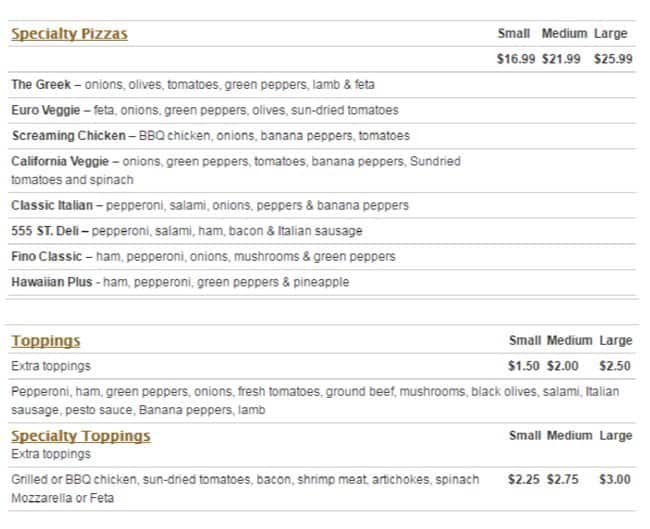
Task: Click the $2.25 small specialty topping price
Action: pyautogui.click(x=524, y=480)
